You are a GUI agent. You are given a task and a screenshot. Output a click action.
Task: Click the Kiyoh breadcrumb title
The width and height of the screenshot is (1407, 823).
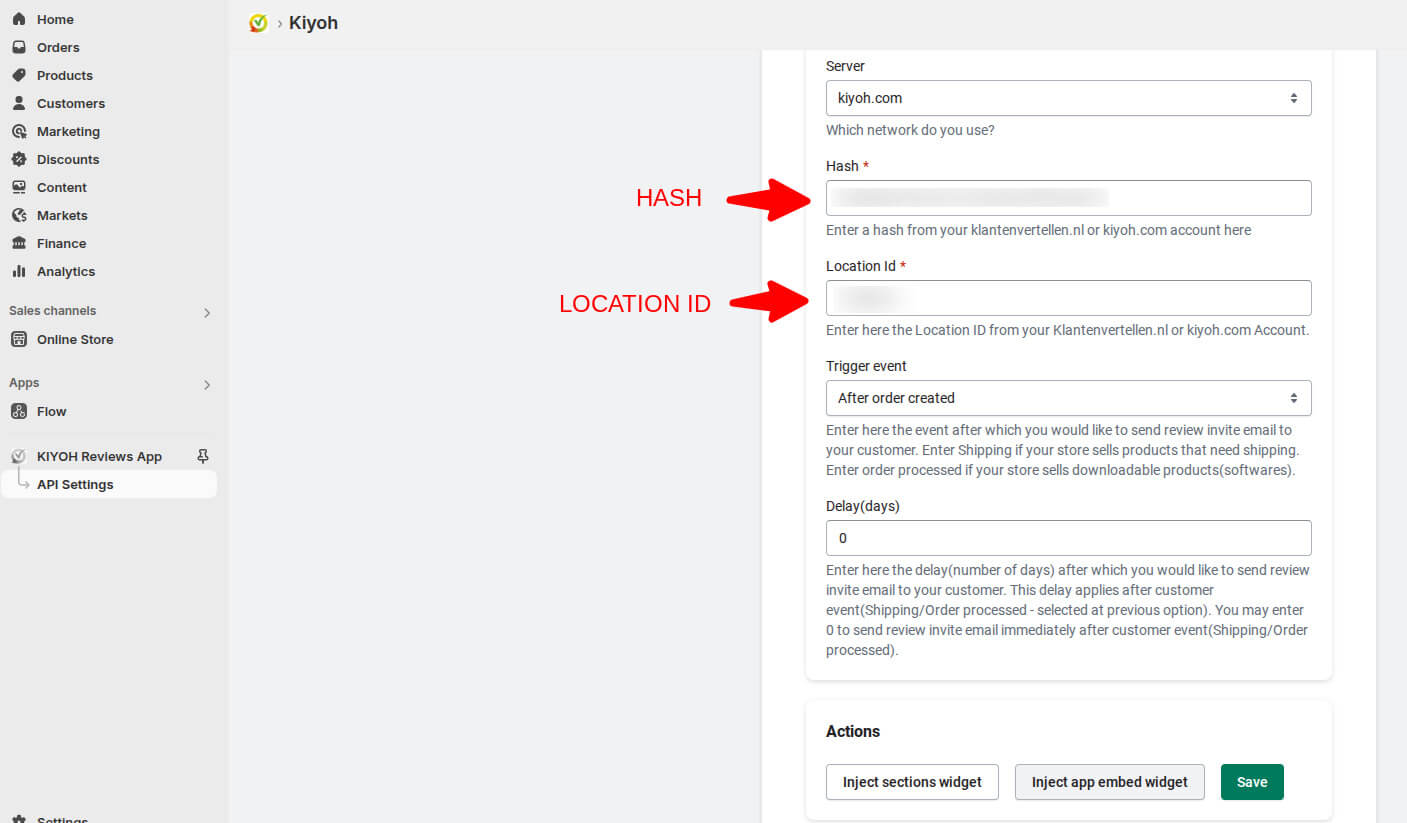[313, 22]
